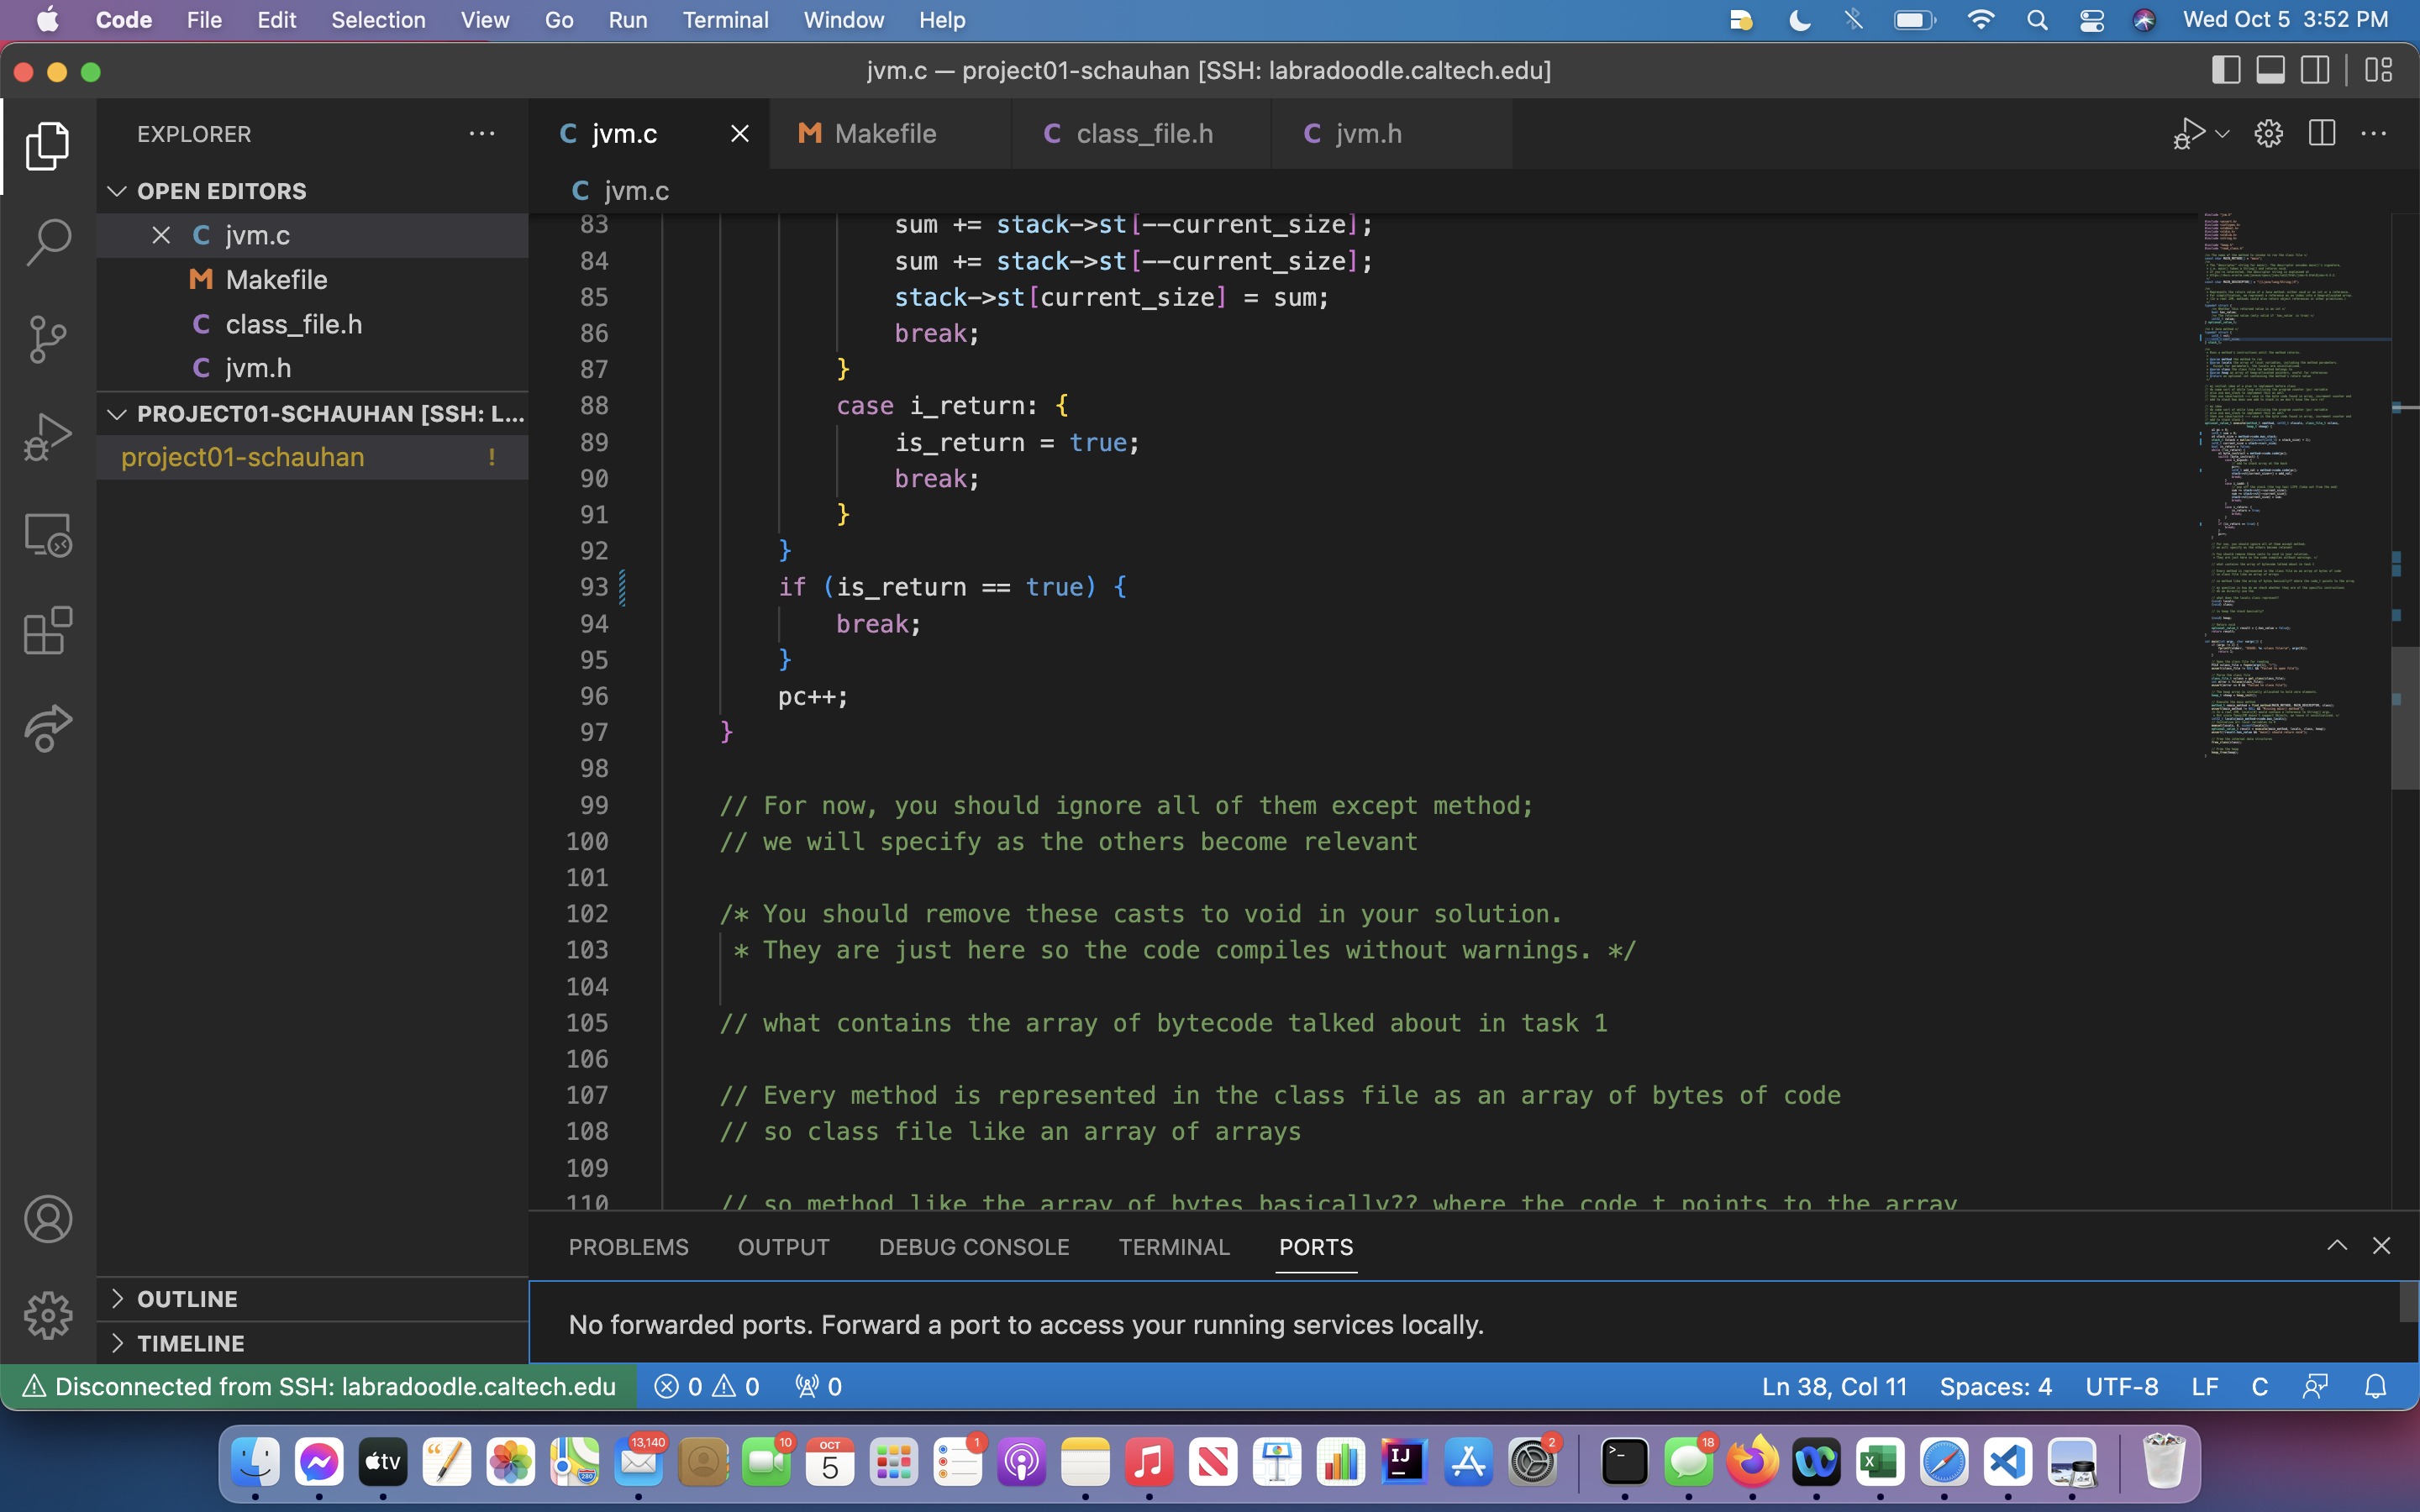Image resolution: width=2420 pixels, height=1512 pixels.
Task: Open run/debug dropdown arrow in editor toolbar
Action: 2222,133
